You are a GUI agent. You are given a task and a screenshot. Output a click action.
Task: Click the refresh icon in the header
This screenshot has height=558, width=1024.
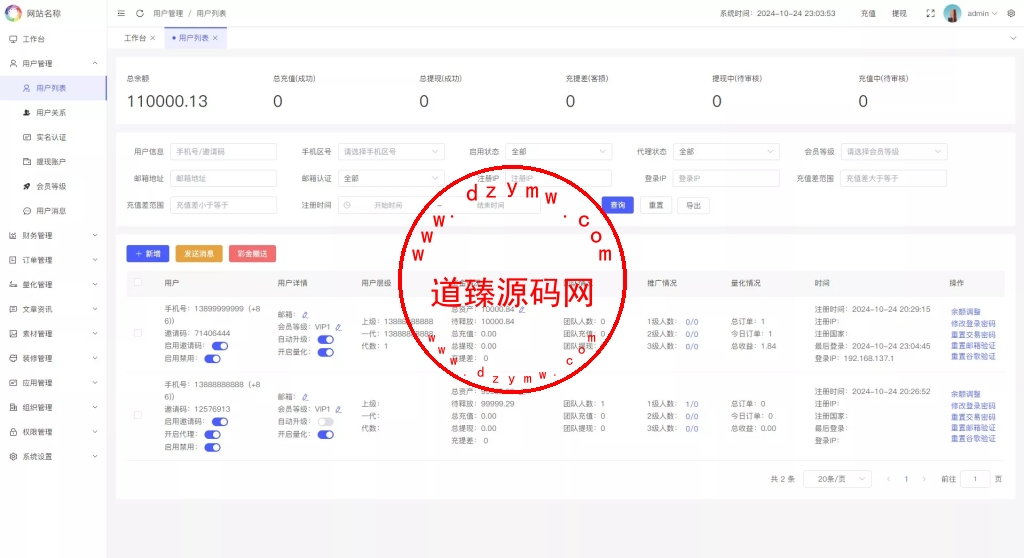click(140, 13)
